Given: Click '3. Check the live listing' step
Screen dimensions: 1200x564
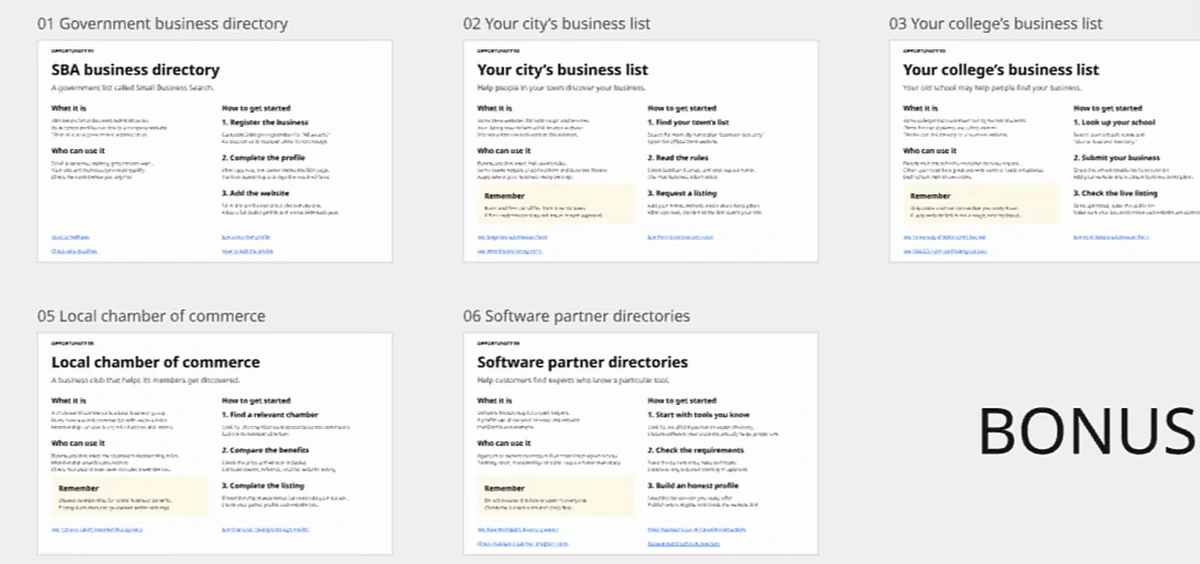Looking at the screenshot, I should click(1115, 193).
